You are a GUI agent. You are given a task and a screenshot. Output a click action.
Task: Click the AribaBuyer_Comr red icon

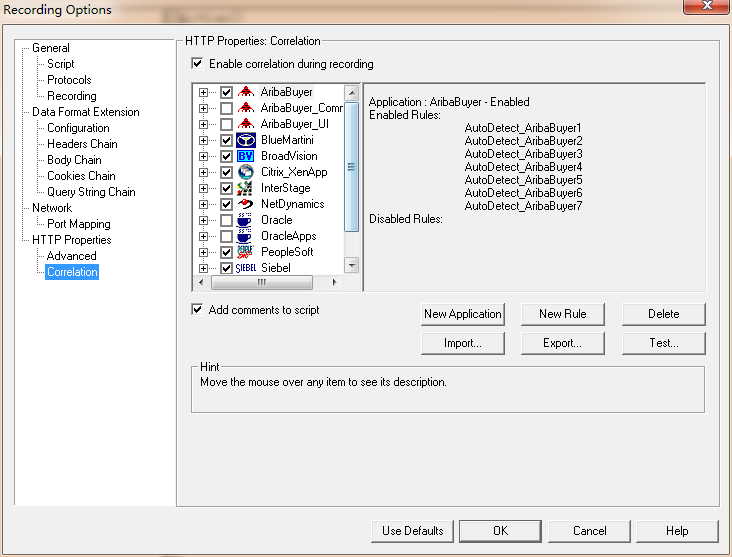coord(246,108)
